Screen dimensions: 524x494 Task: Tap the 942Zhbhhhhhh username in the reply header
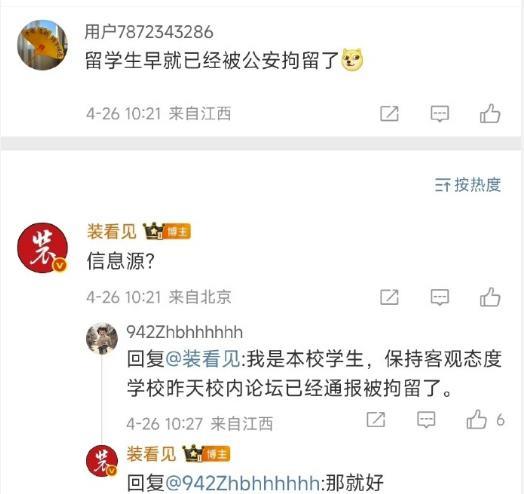coord(184,332)
